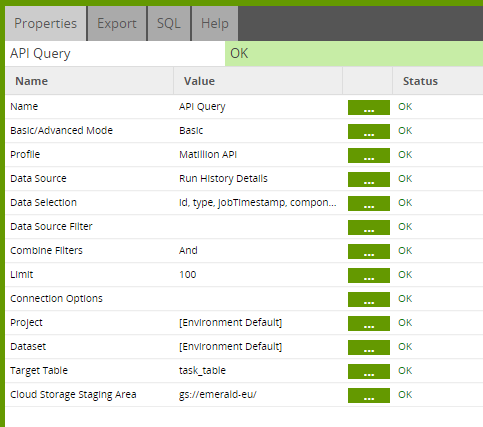Edit Connection Options via ellipsis button

[369, 299]
